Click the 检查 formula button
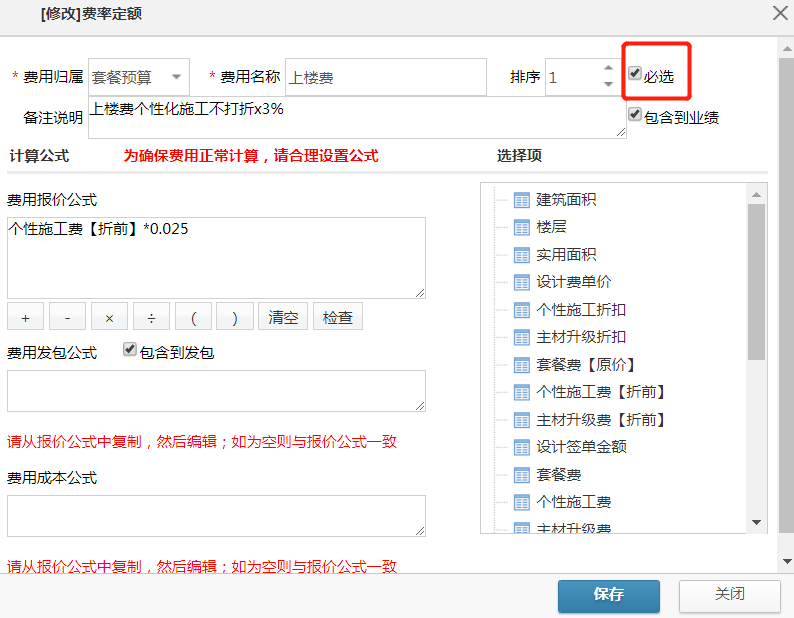Screen dimensions: 794x618 tap(337, 317)
